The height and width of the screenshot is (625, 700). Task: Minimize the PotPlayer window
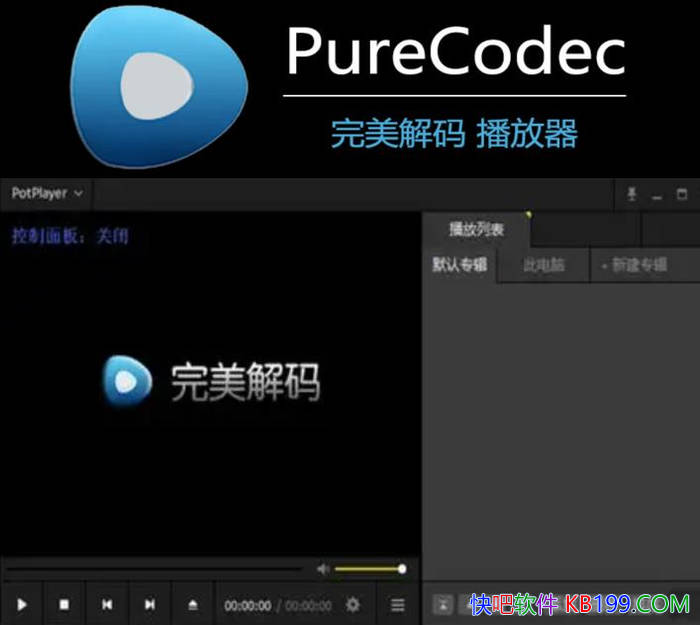(657, 195)
